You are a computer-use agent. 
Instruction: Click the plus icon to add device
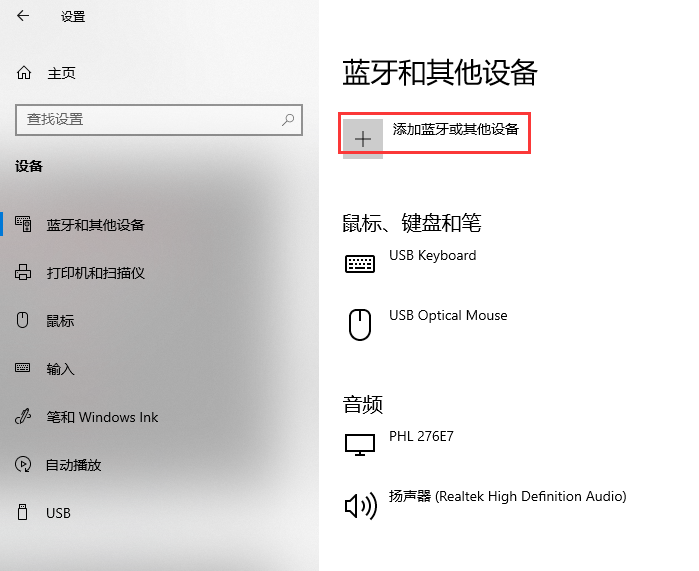363,139
